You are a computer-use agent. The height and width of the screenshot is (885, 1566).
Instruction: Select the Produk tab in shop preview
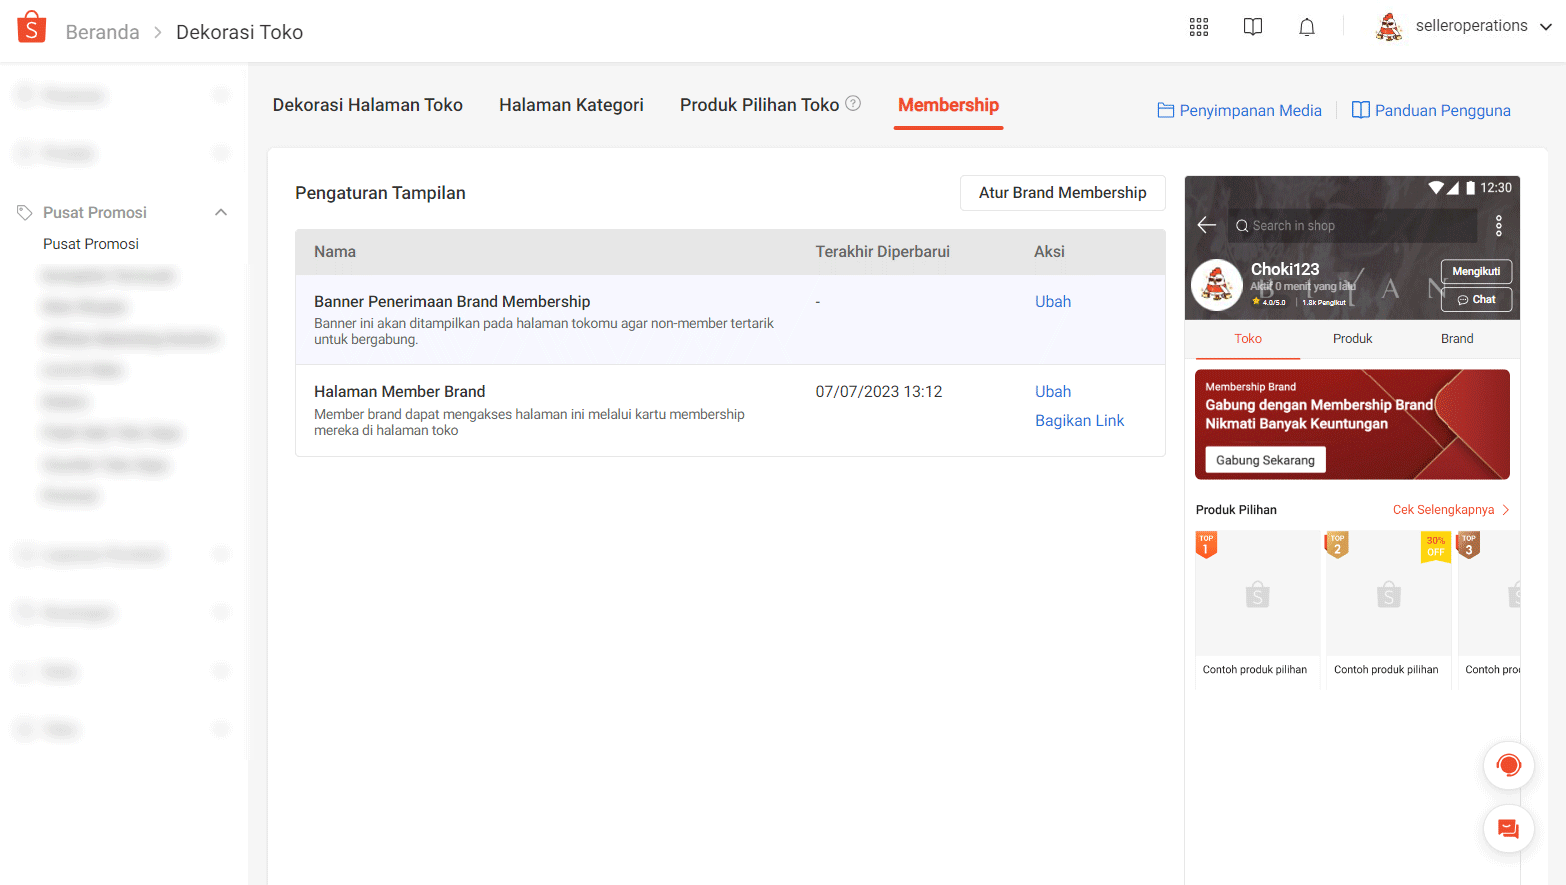[1352, 339]
